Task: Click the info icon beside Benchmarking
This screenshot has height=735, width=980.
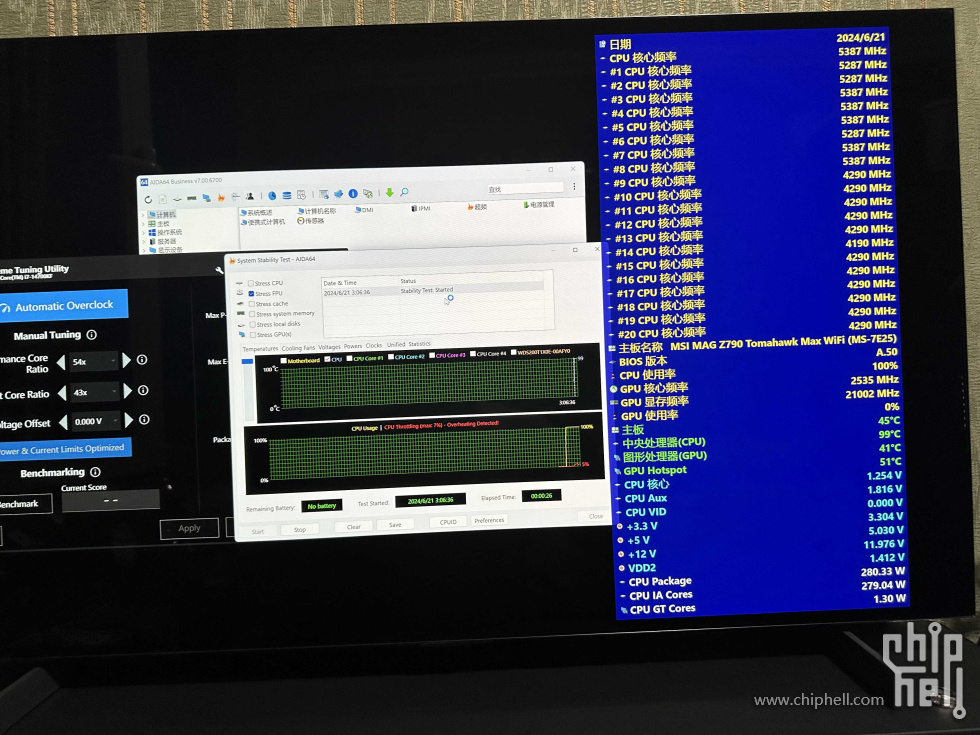Action: click(95, 472)
